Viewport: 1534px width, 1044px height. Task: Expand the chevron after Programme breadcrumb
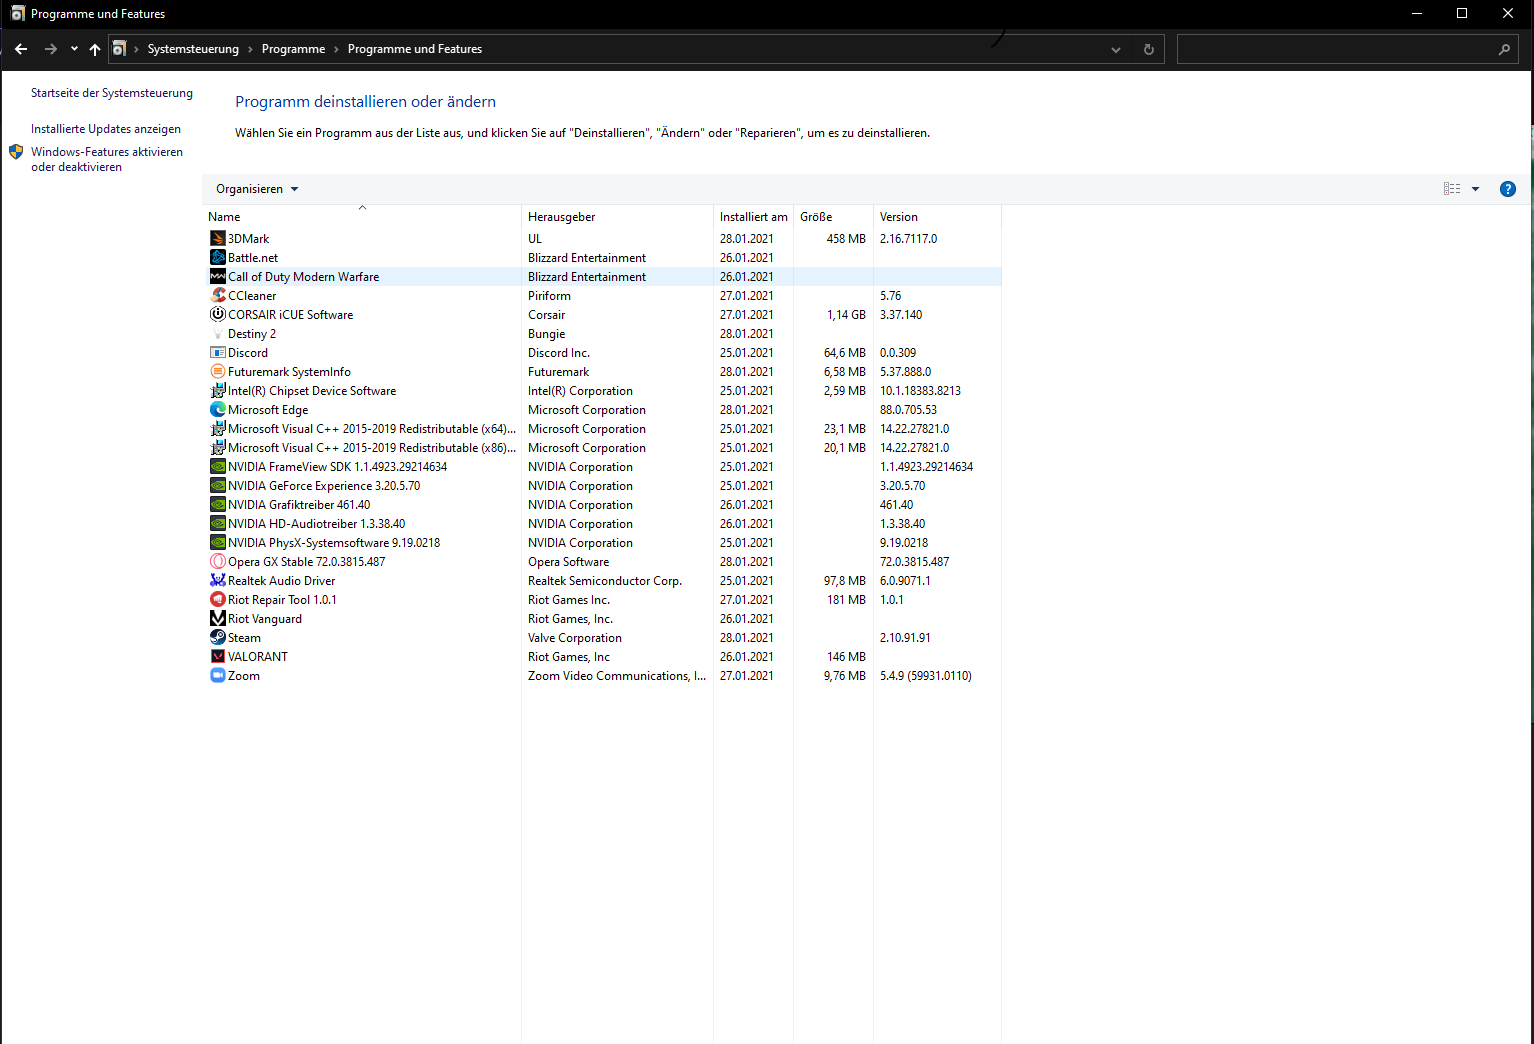tap(336, 49)
